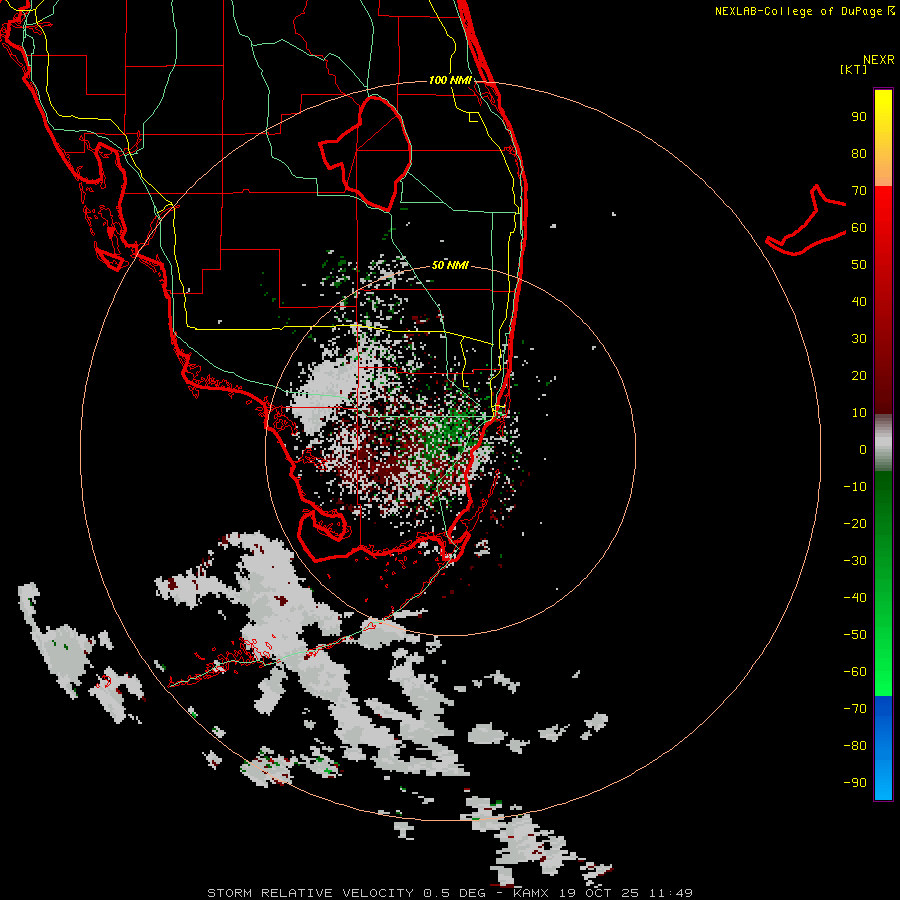This screenshot has width=900, height=900.
Task: Click the NEXR label above the scale
Action: point(878,60)
